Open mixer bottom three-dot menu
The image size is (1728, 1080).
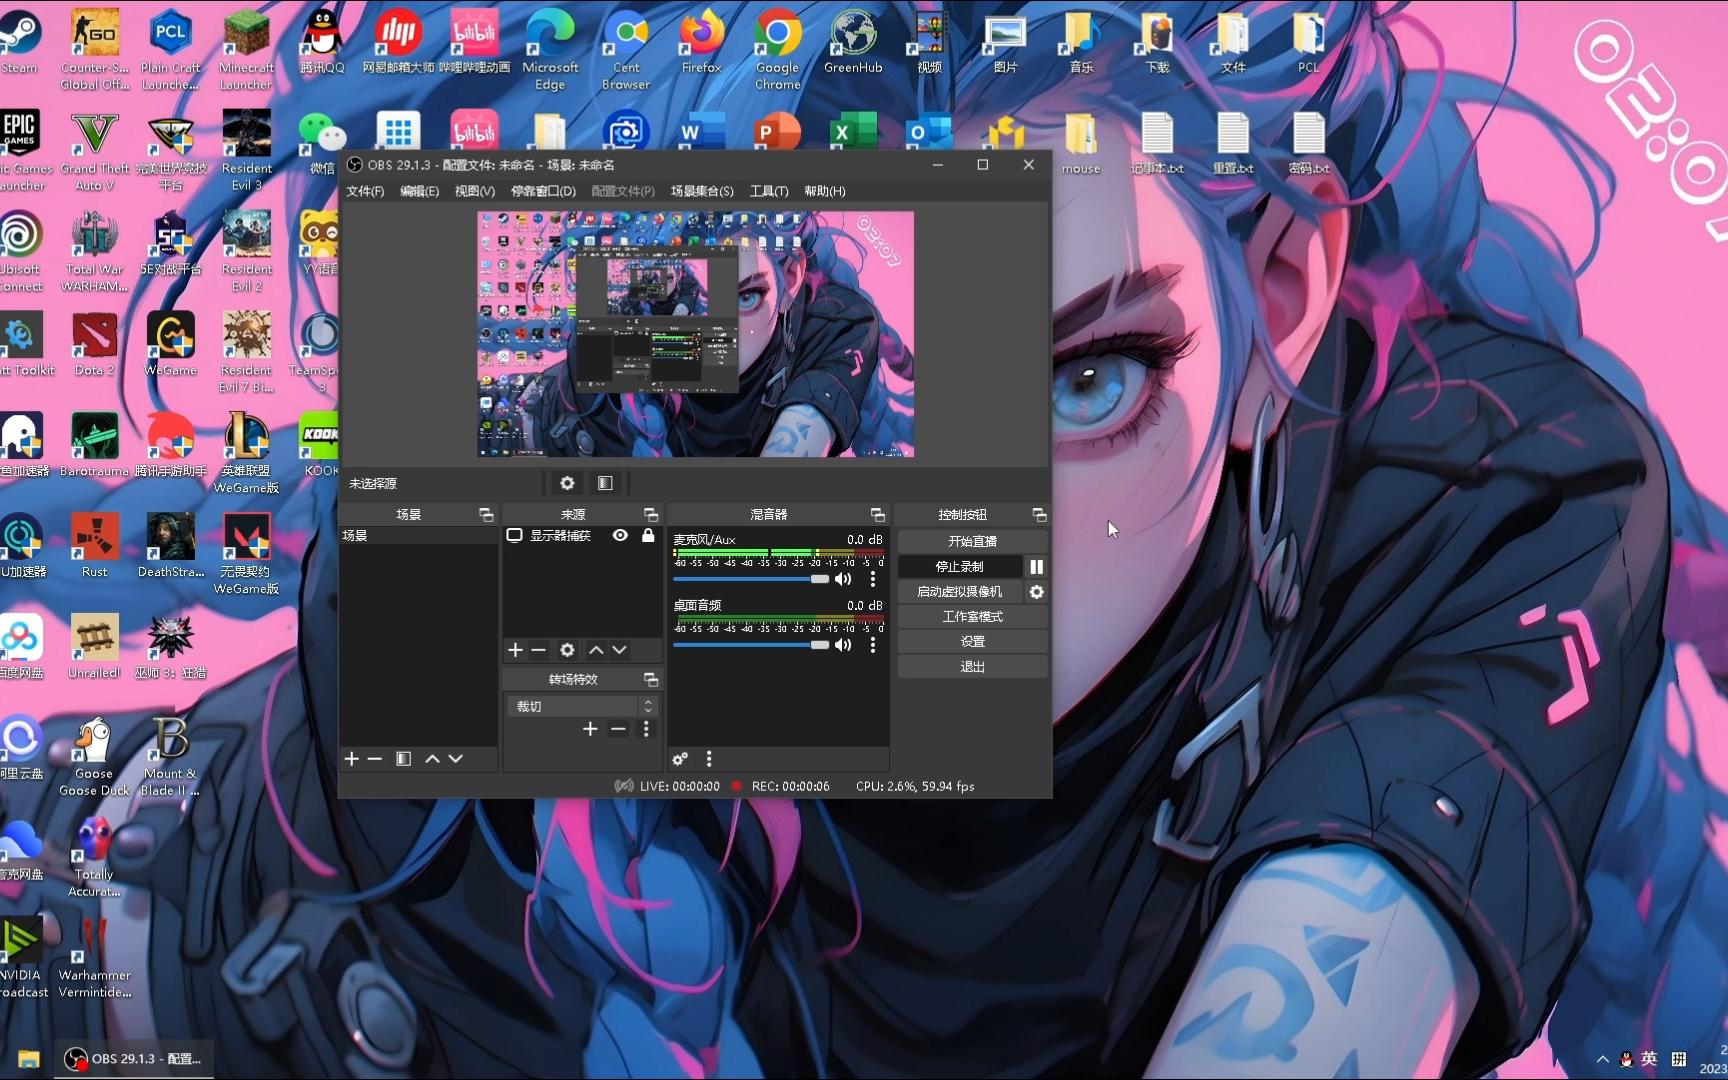click(x=709, y=759)
